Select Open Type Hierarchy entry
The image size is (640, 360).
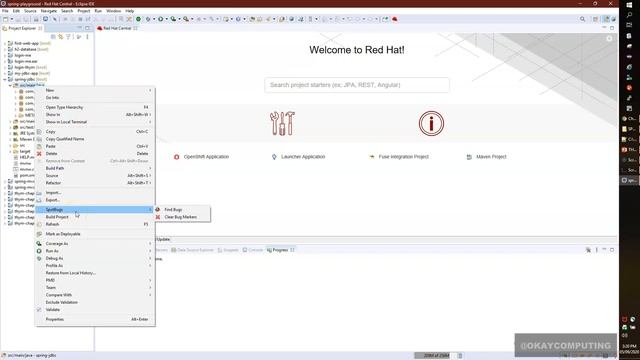click(95, 107)
